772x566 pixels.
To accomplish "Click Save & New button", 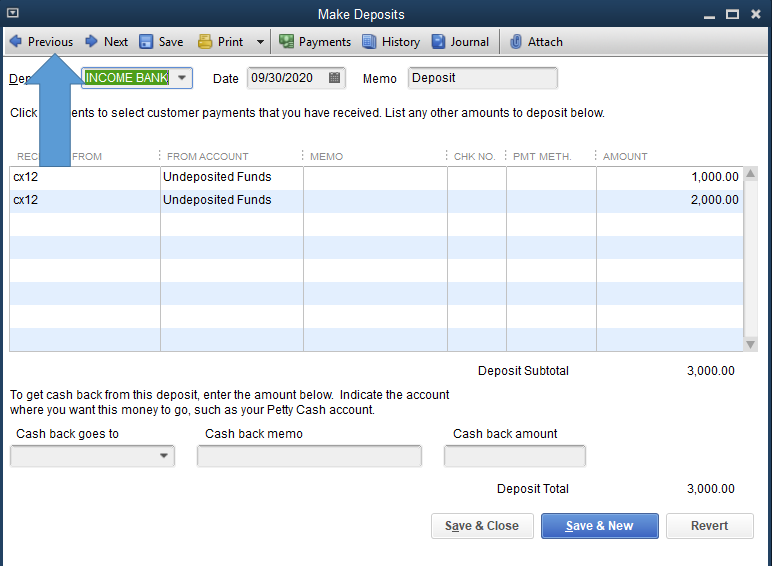I will (x=599, y=526).
